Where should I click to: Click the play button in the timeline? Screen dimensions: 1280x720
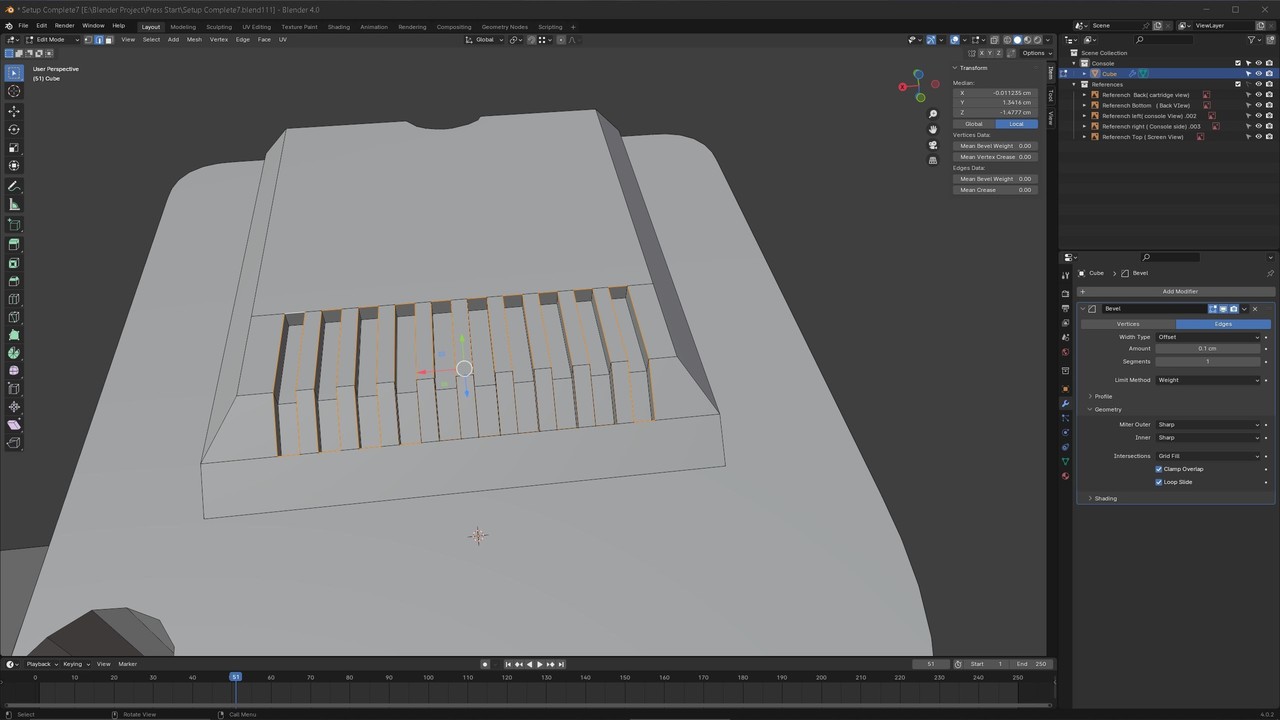point(540,664)
